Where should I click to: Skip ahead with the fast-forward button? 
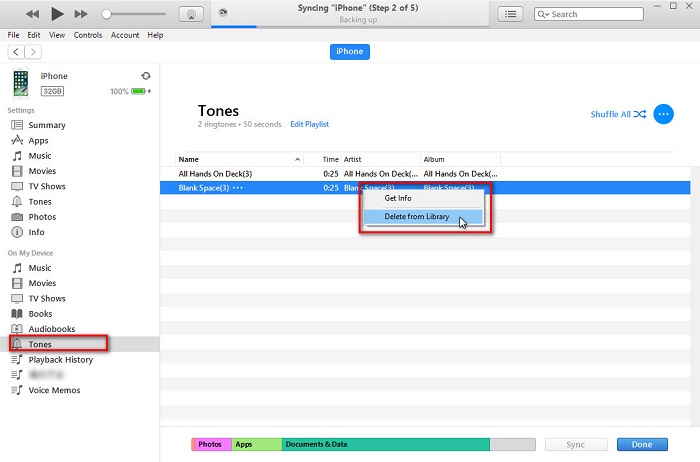point(81,14)
